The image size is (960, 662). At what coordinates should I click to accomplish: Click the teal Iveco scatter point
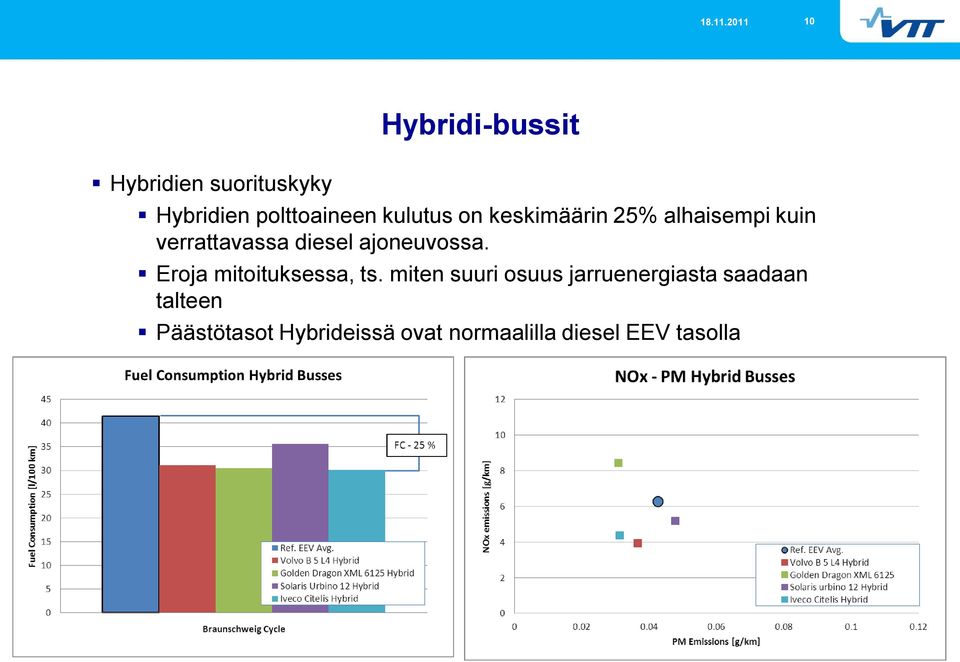pyautogui.click(x=620, y=535)
